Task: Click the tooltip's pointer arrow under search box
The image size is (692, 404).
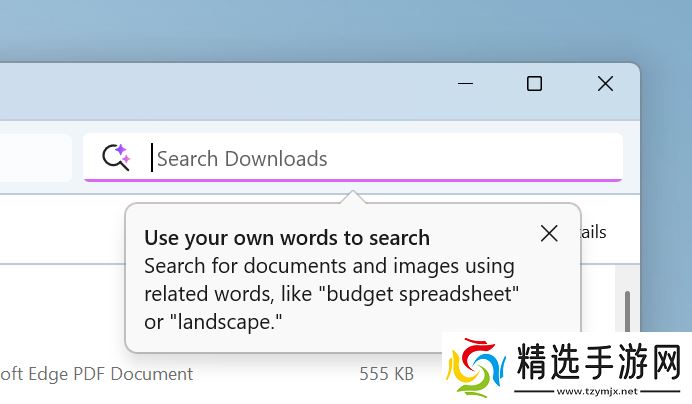Action: coord(352,197)
